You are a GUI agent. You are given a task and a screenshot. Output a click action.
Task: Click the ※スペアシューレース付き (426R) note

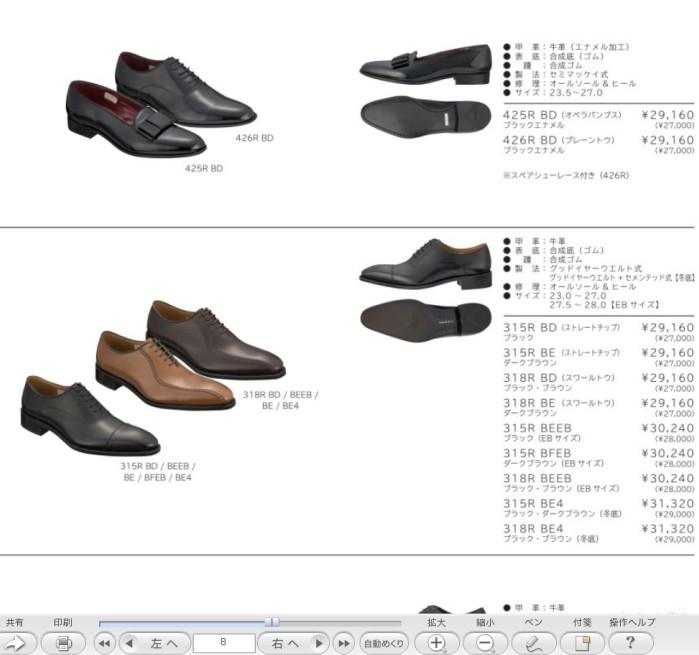pyautogui.click(x=566, y=175)
